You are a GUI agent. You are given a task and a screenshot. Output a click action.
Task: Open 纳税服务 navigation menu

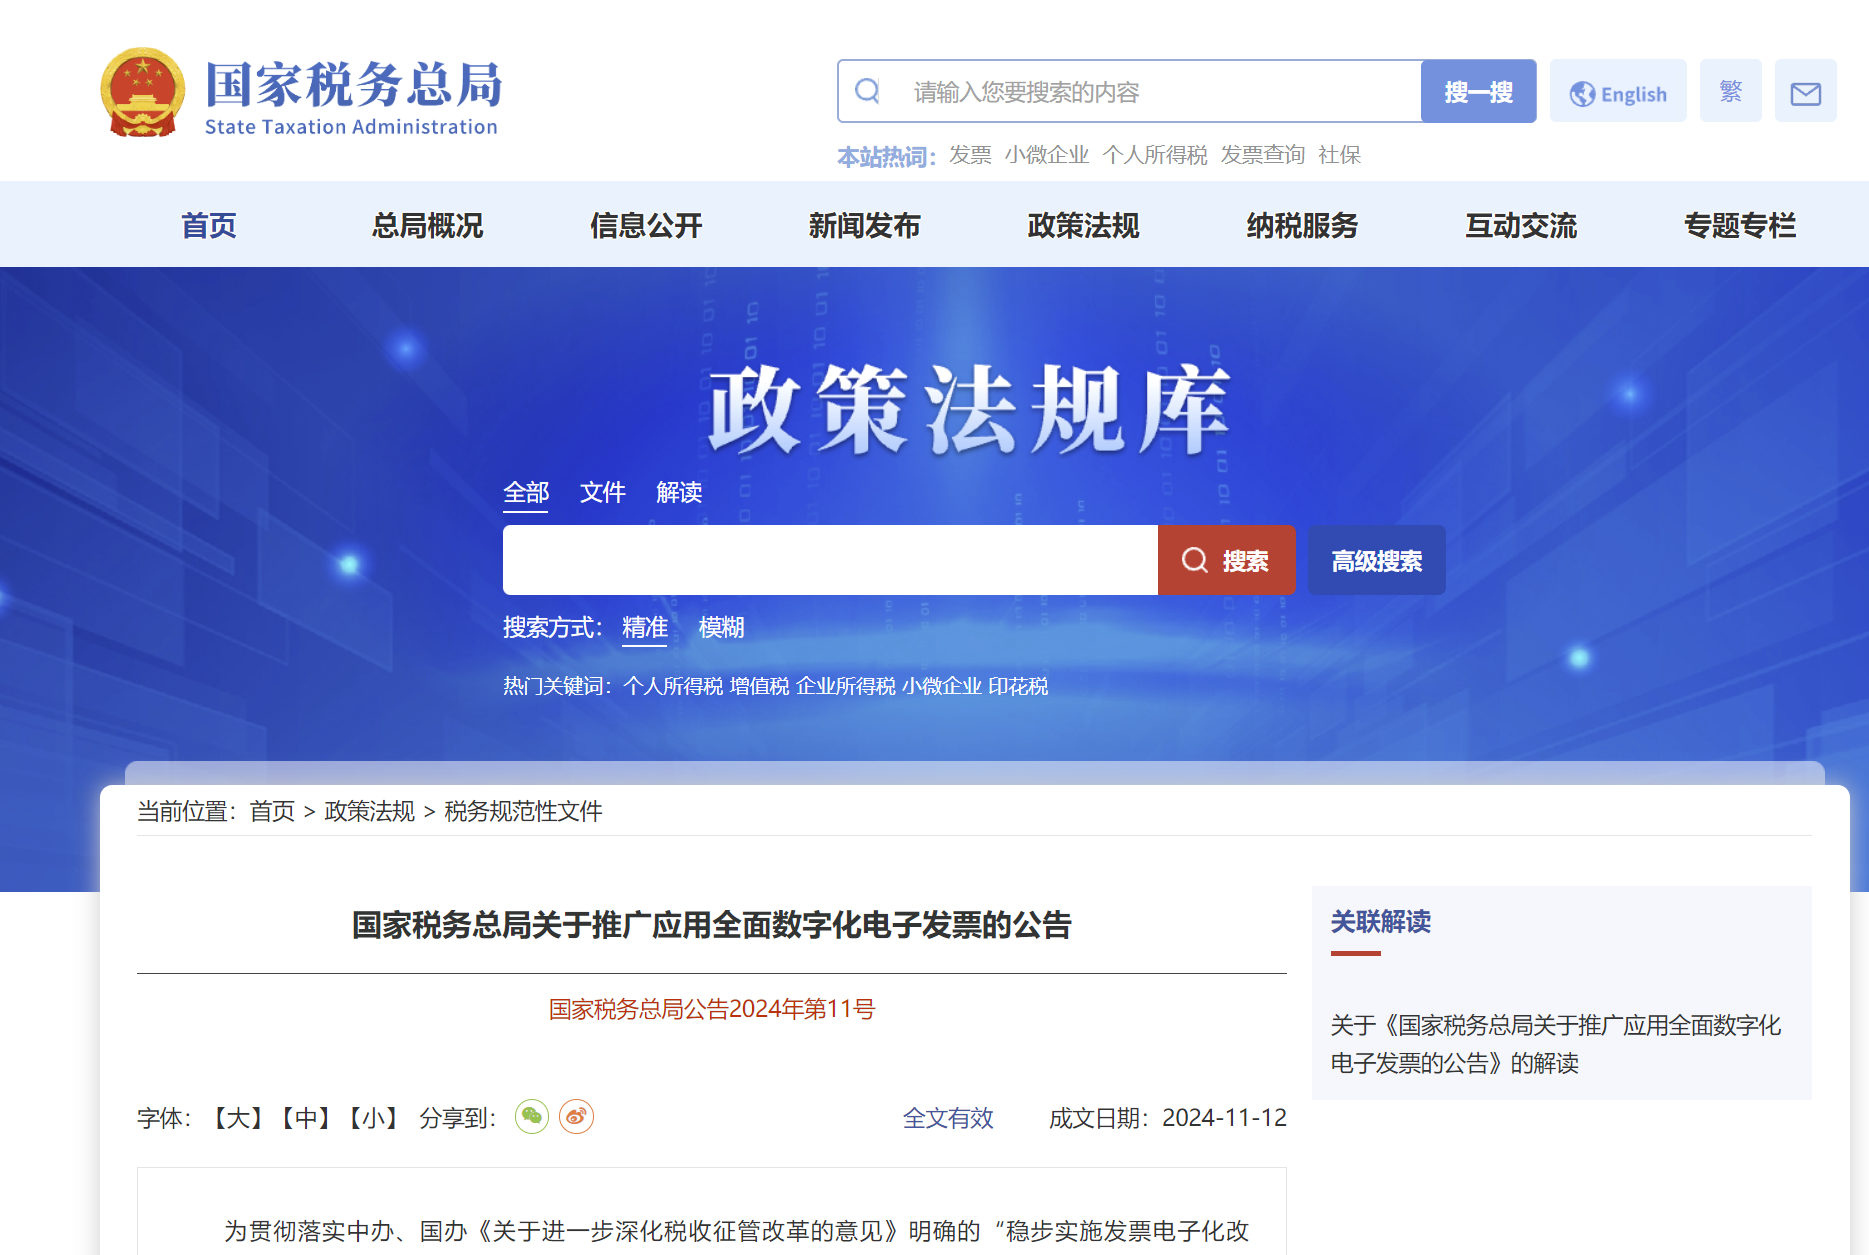point(1302,225)
